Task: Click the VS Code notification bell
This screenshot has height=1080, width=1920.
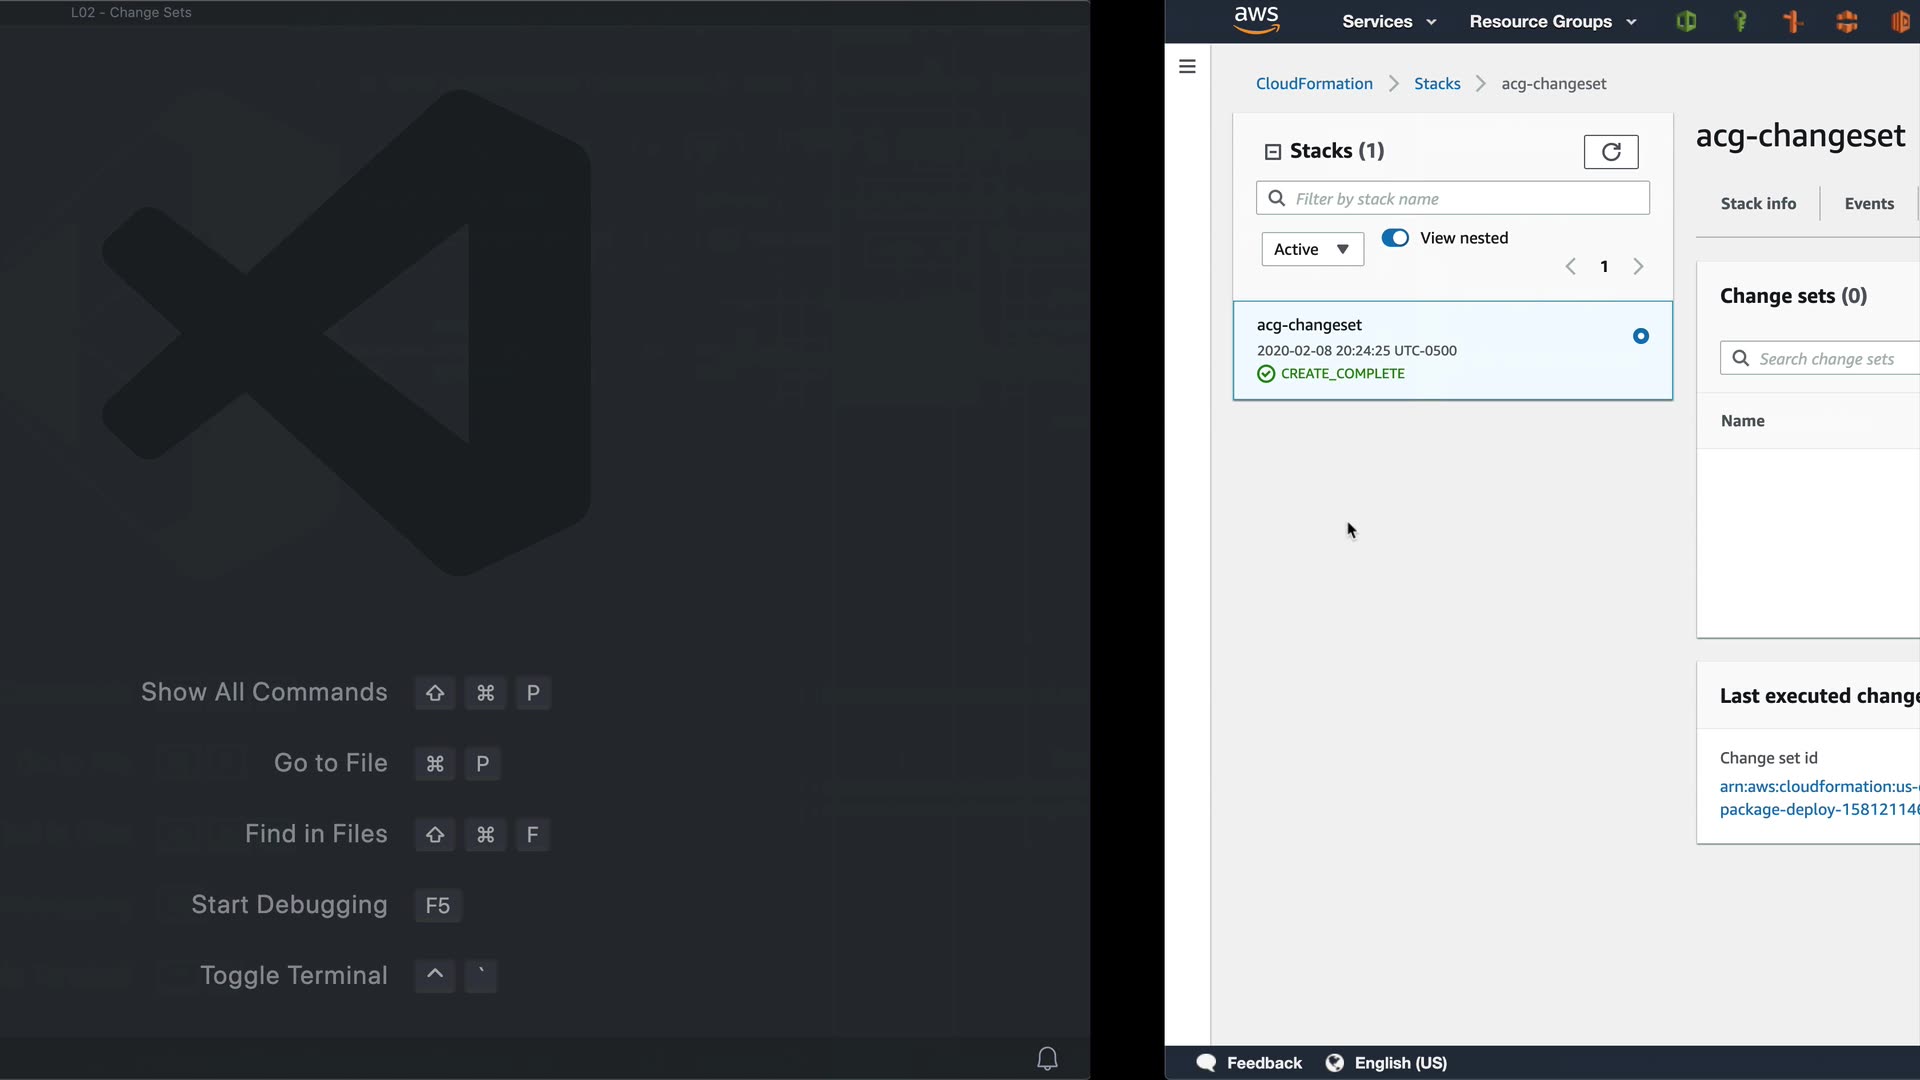Action: (1047, 1058)
